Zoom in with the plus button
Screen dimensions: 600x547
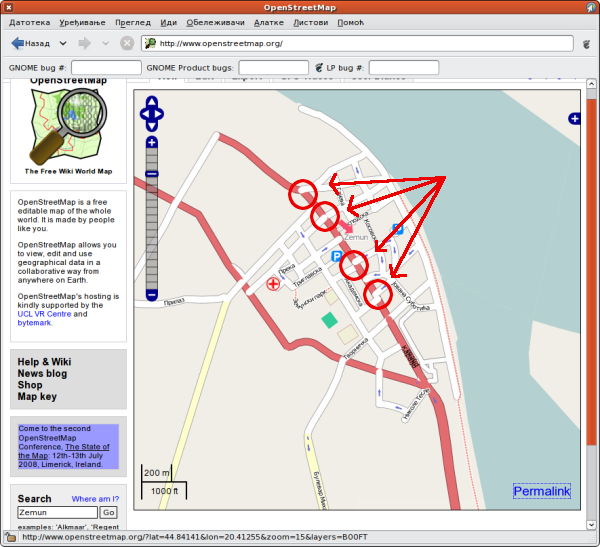click(x=152, y=142)
